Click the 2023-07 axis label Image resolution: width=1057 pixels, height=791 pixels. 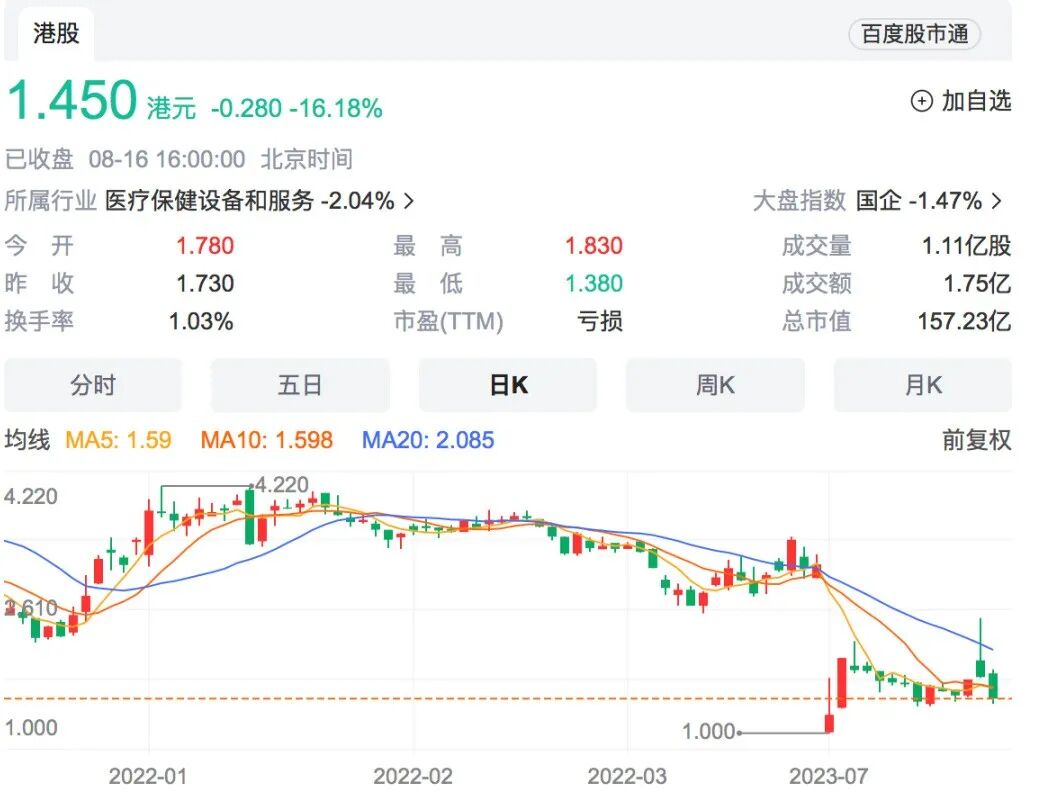coord(830,773)
